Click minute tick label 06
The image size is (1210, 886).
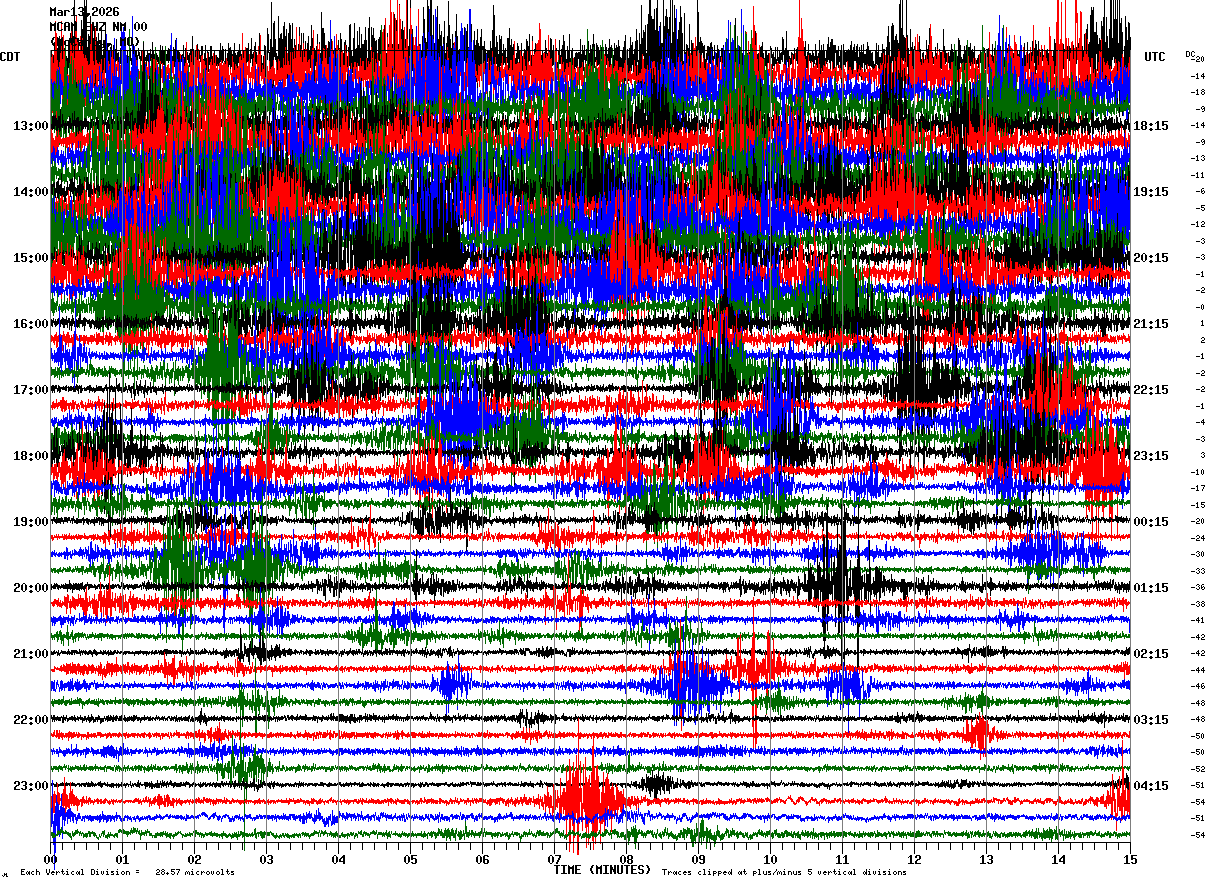click(482, 859)
